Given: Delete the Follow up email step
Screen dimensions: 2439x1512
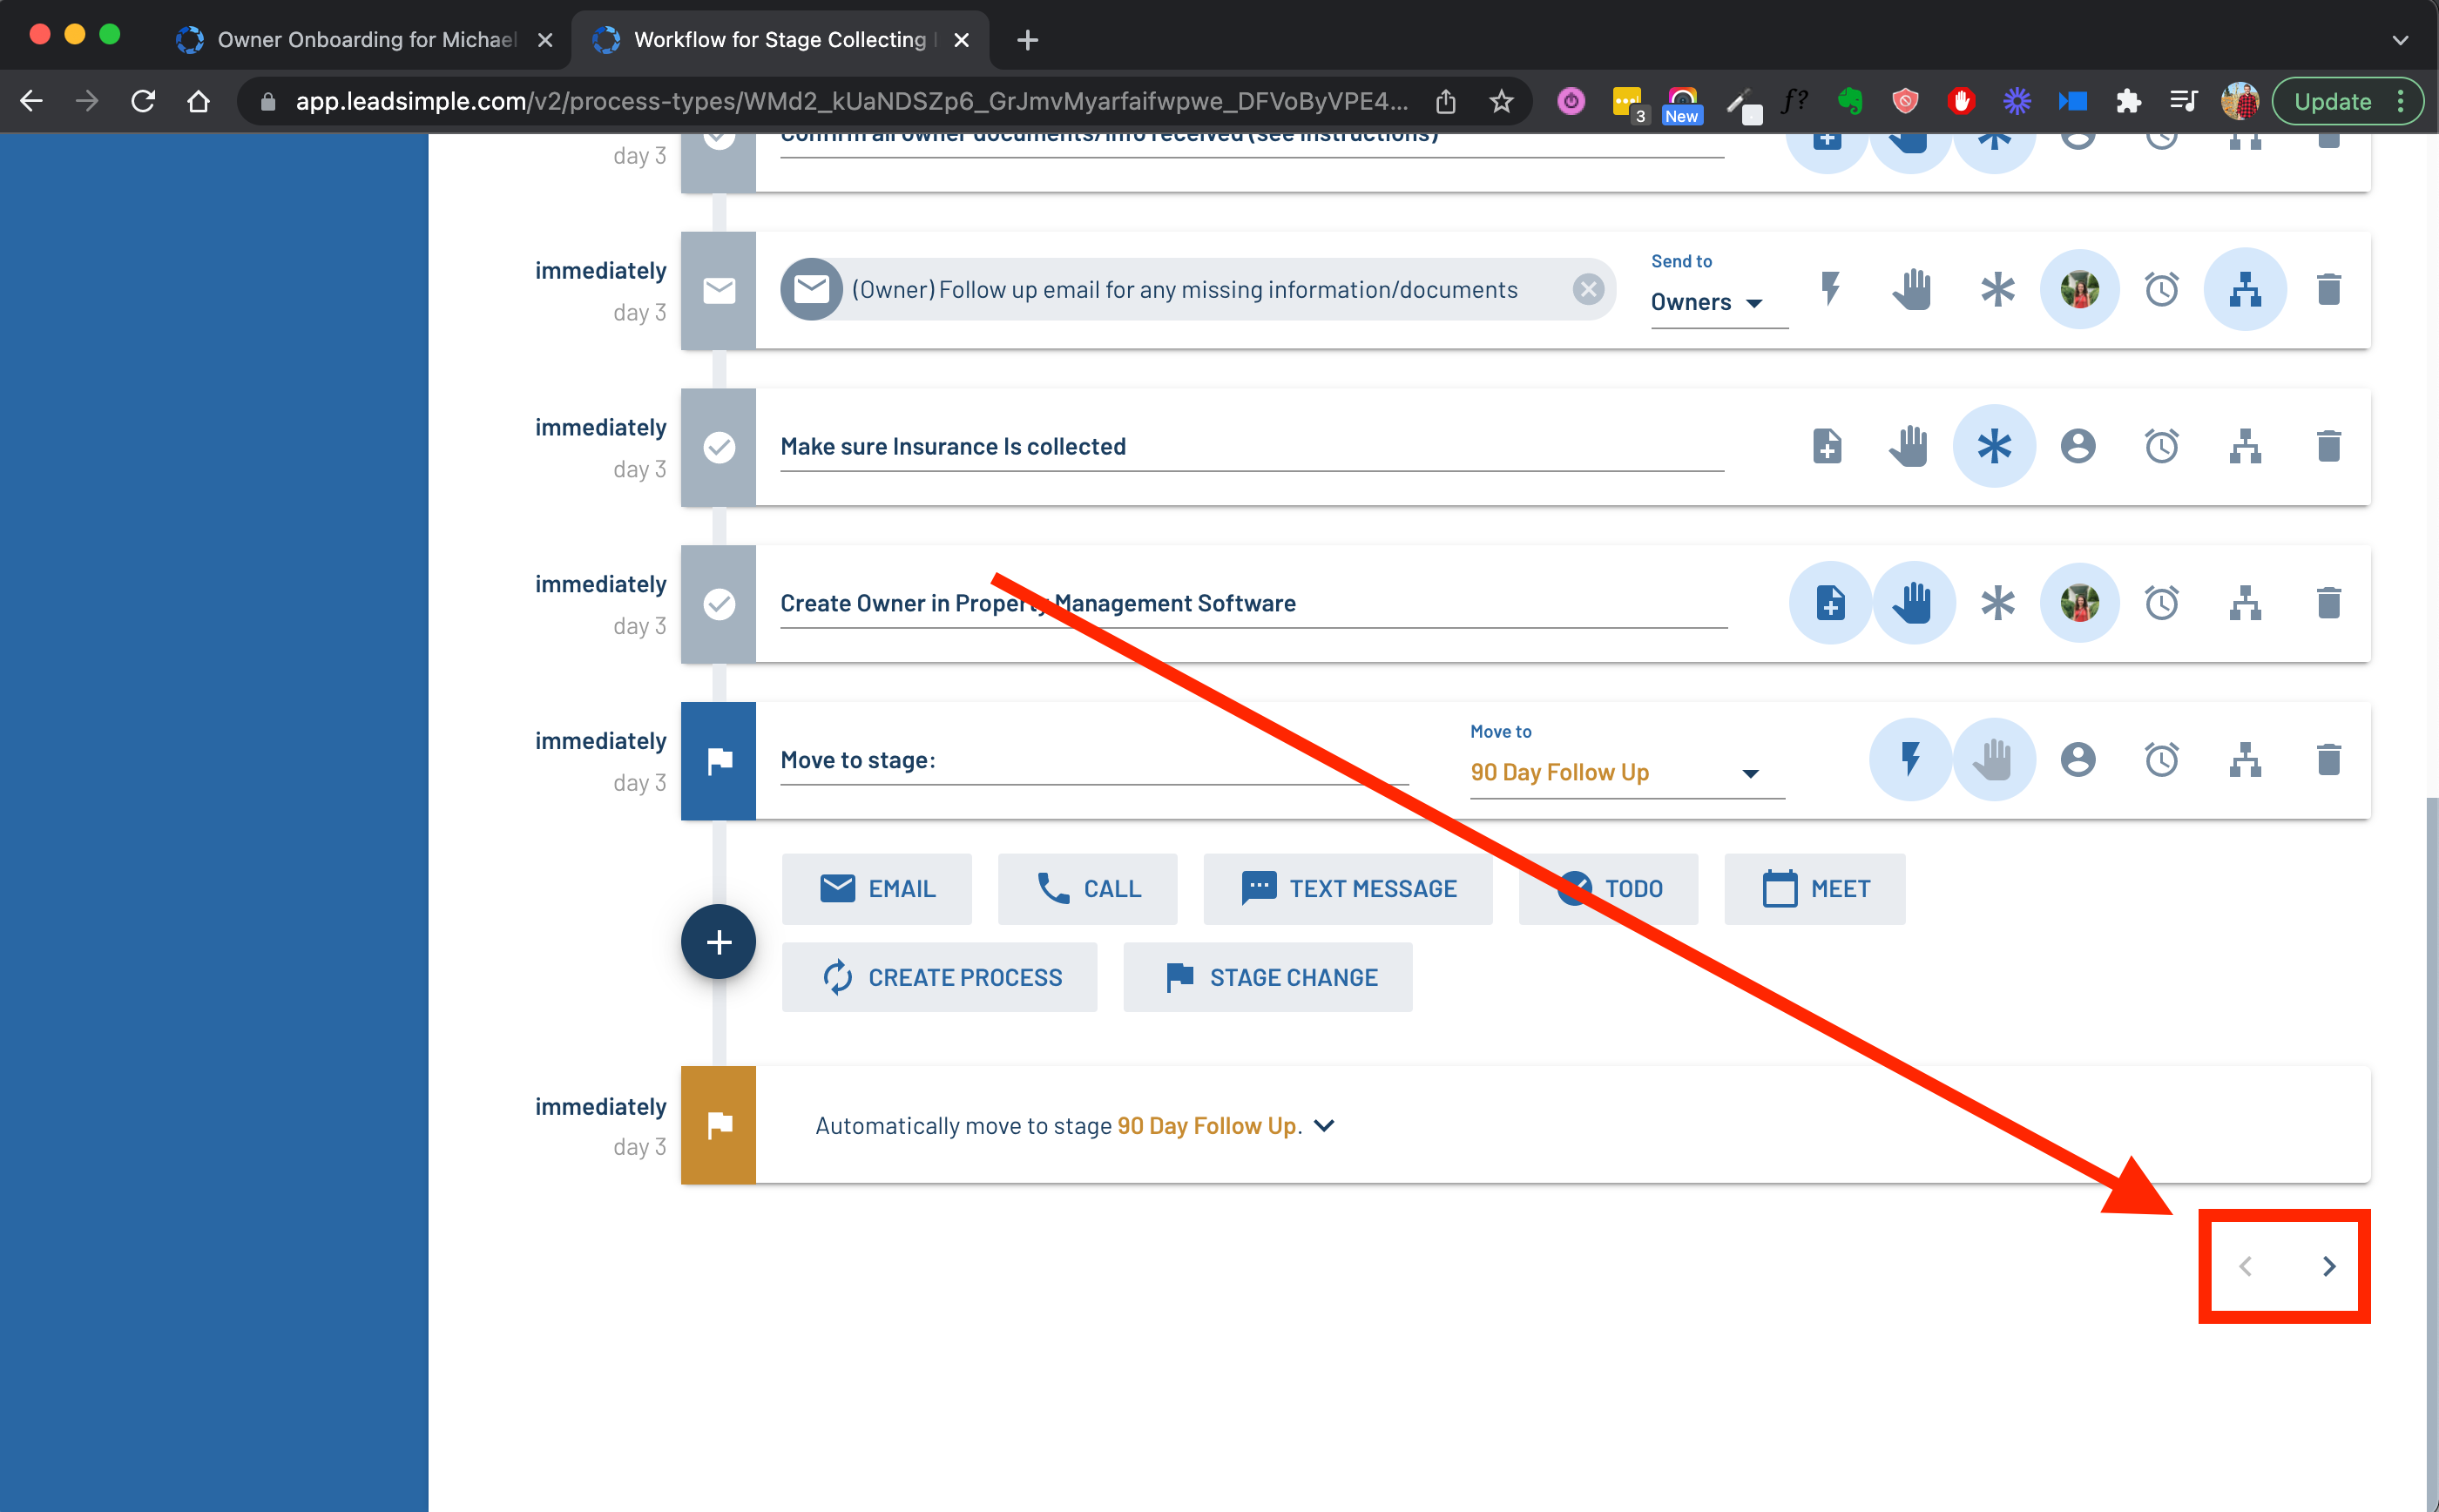Looking at the screenshot, I should pyautogui.click(x=2329, y=289).
